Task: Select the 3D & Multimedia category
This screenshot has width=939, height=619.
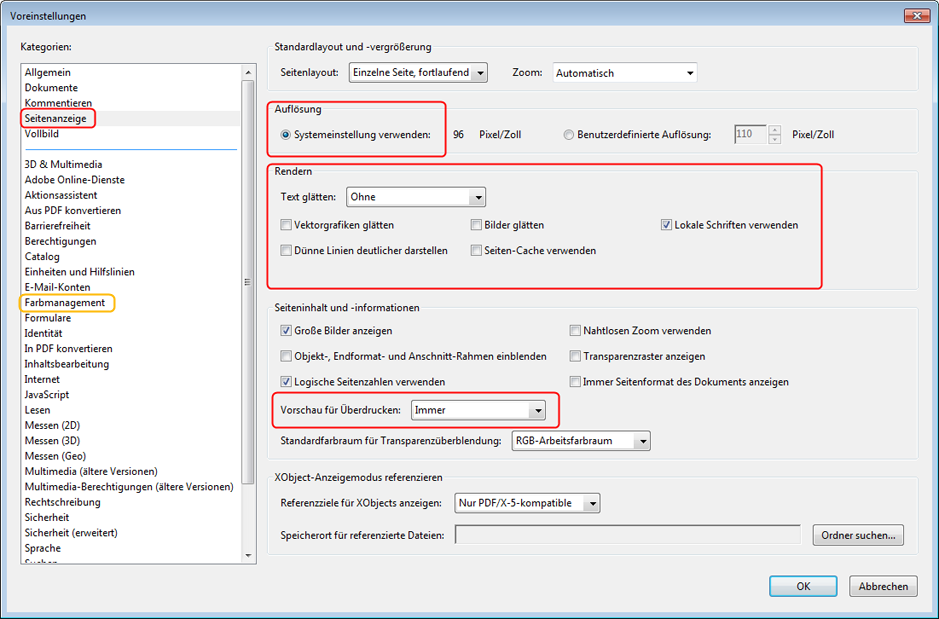Action: (x=63, y=164)
